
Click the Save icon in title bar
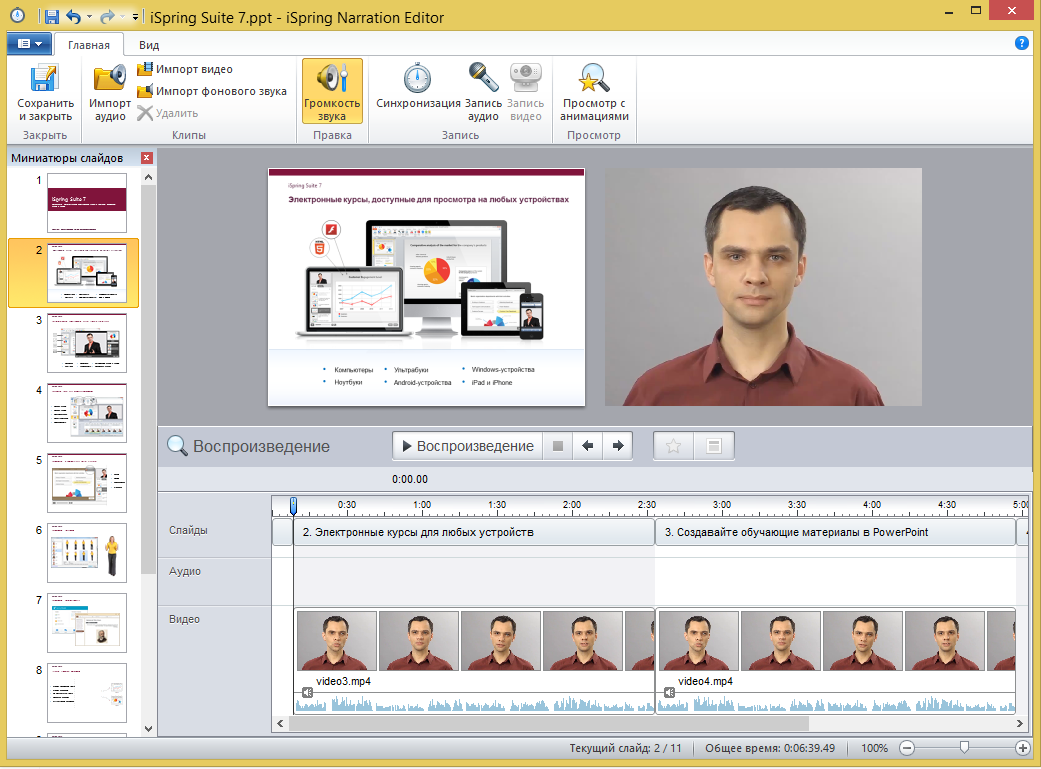[x=51, y=17]
